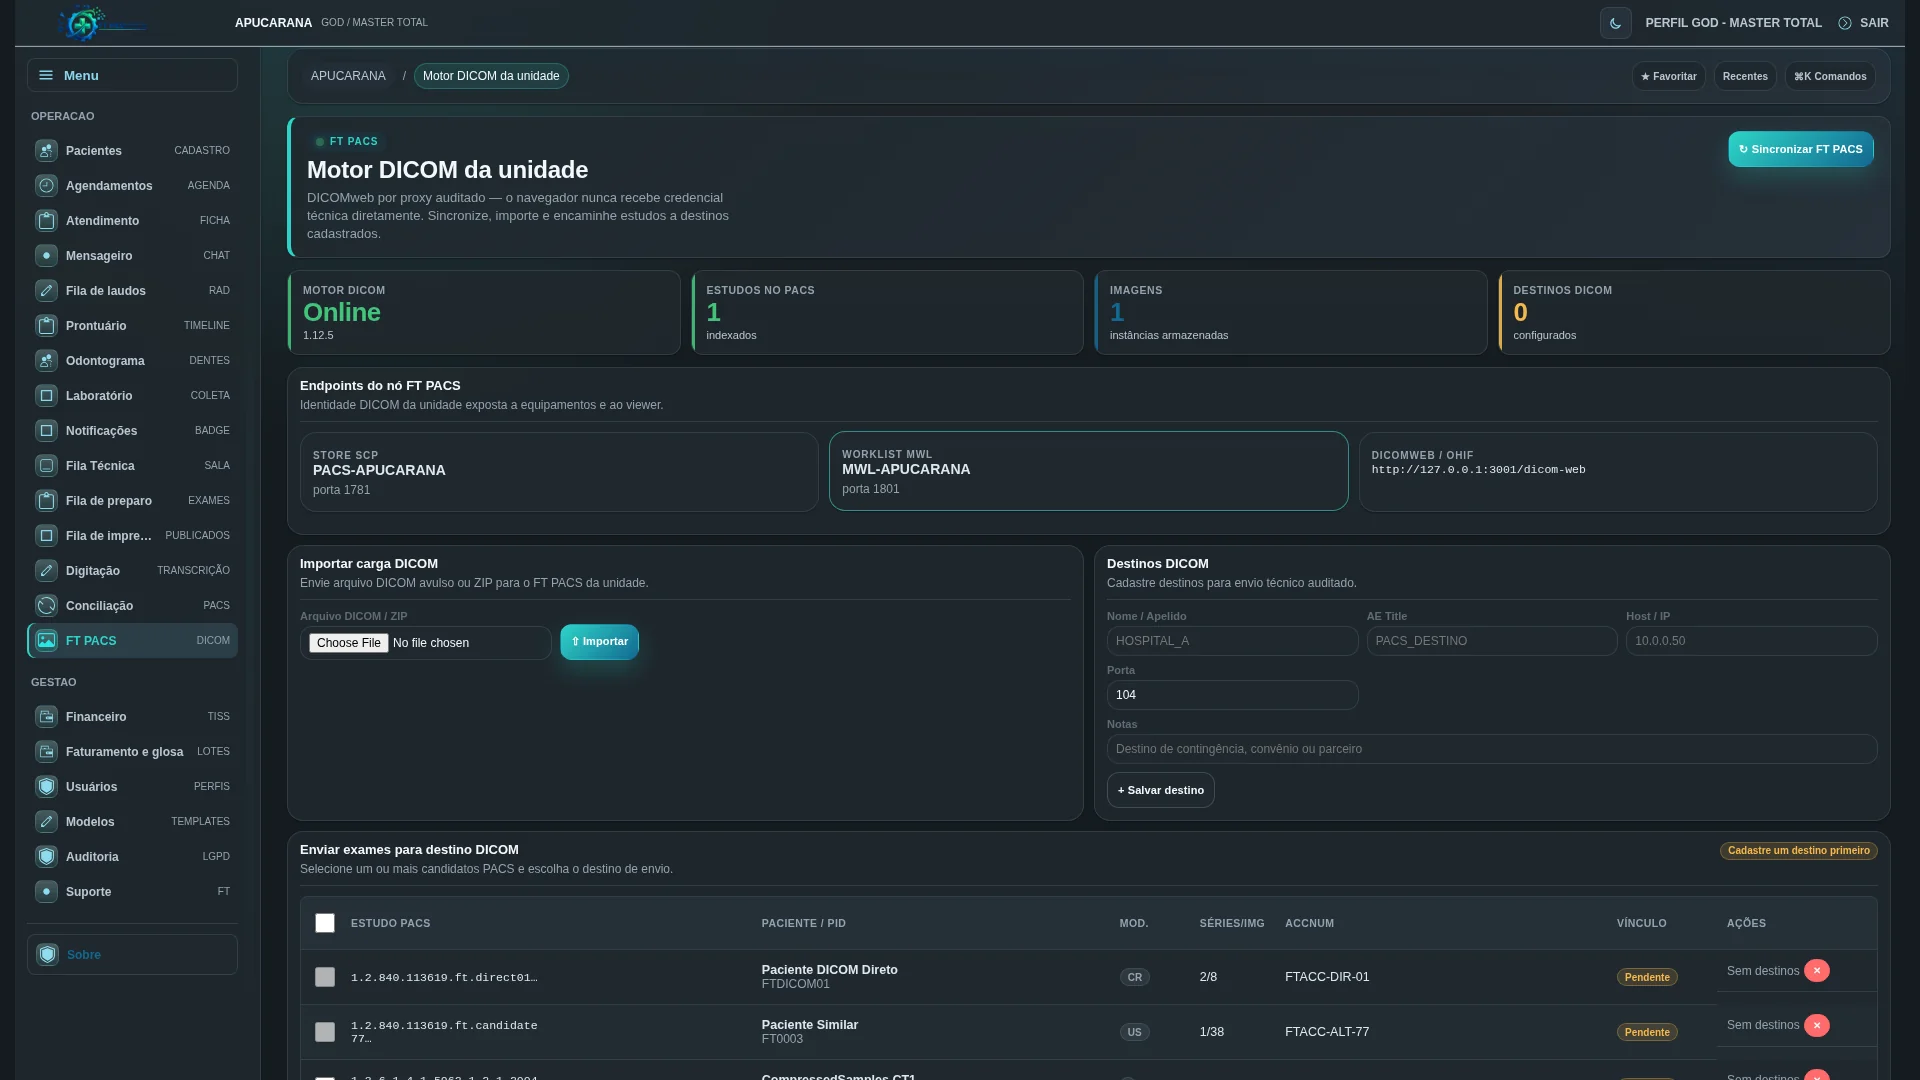This screenshot has width=1920, height=1080.
Task: Focus the AE Title input field
Action: click(x=1492, y=641)
